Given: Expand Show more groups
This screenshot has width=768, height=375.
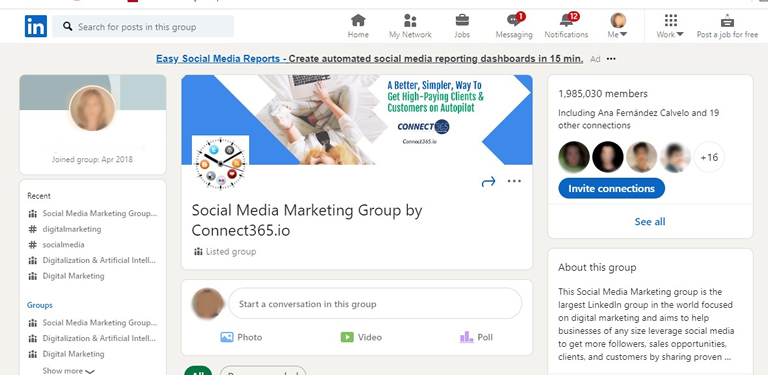Looking at the screenshot, I should pyautogui.click(x=69, y=371).
